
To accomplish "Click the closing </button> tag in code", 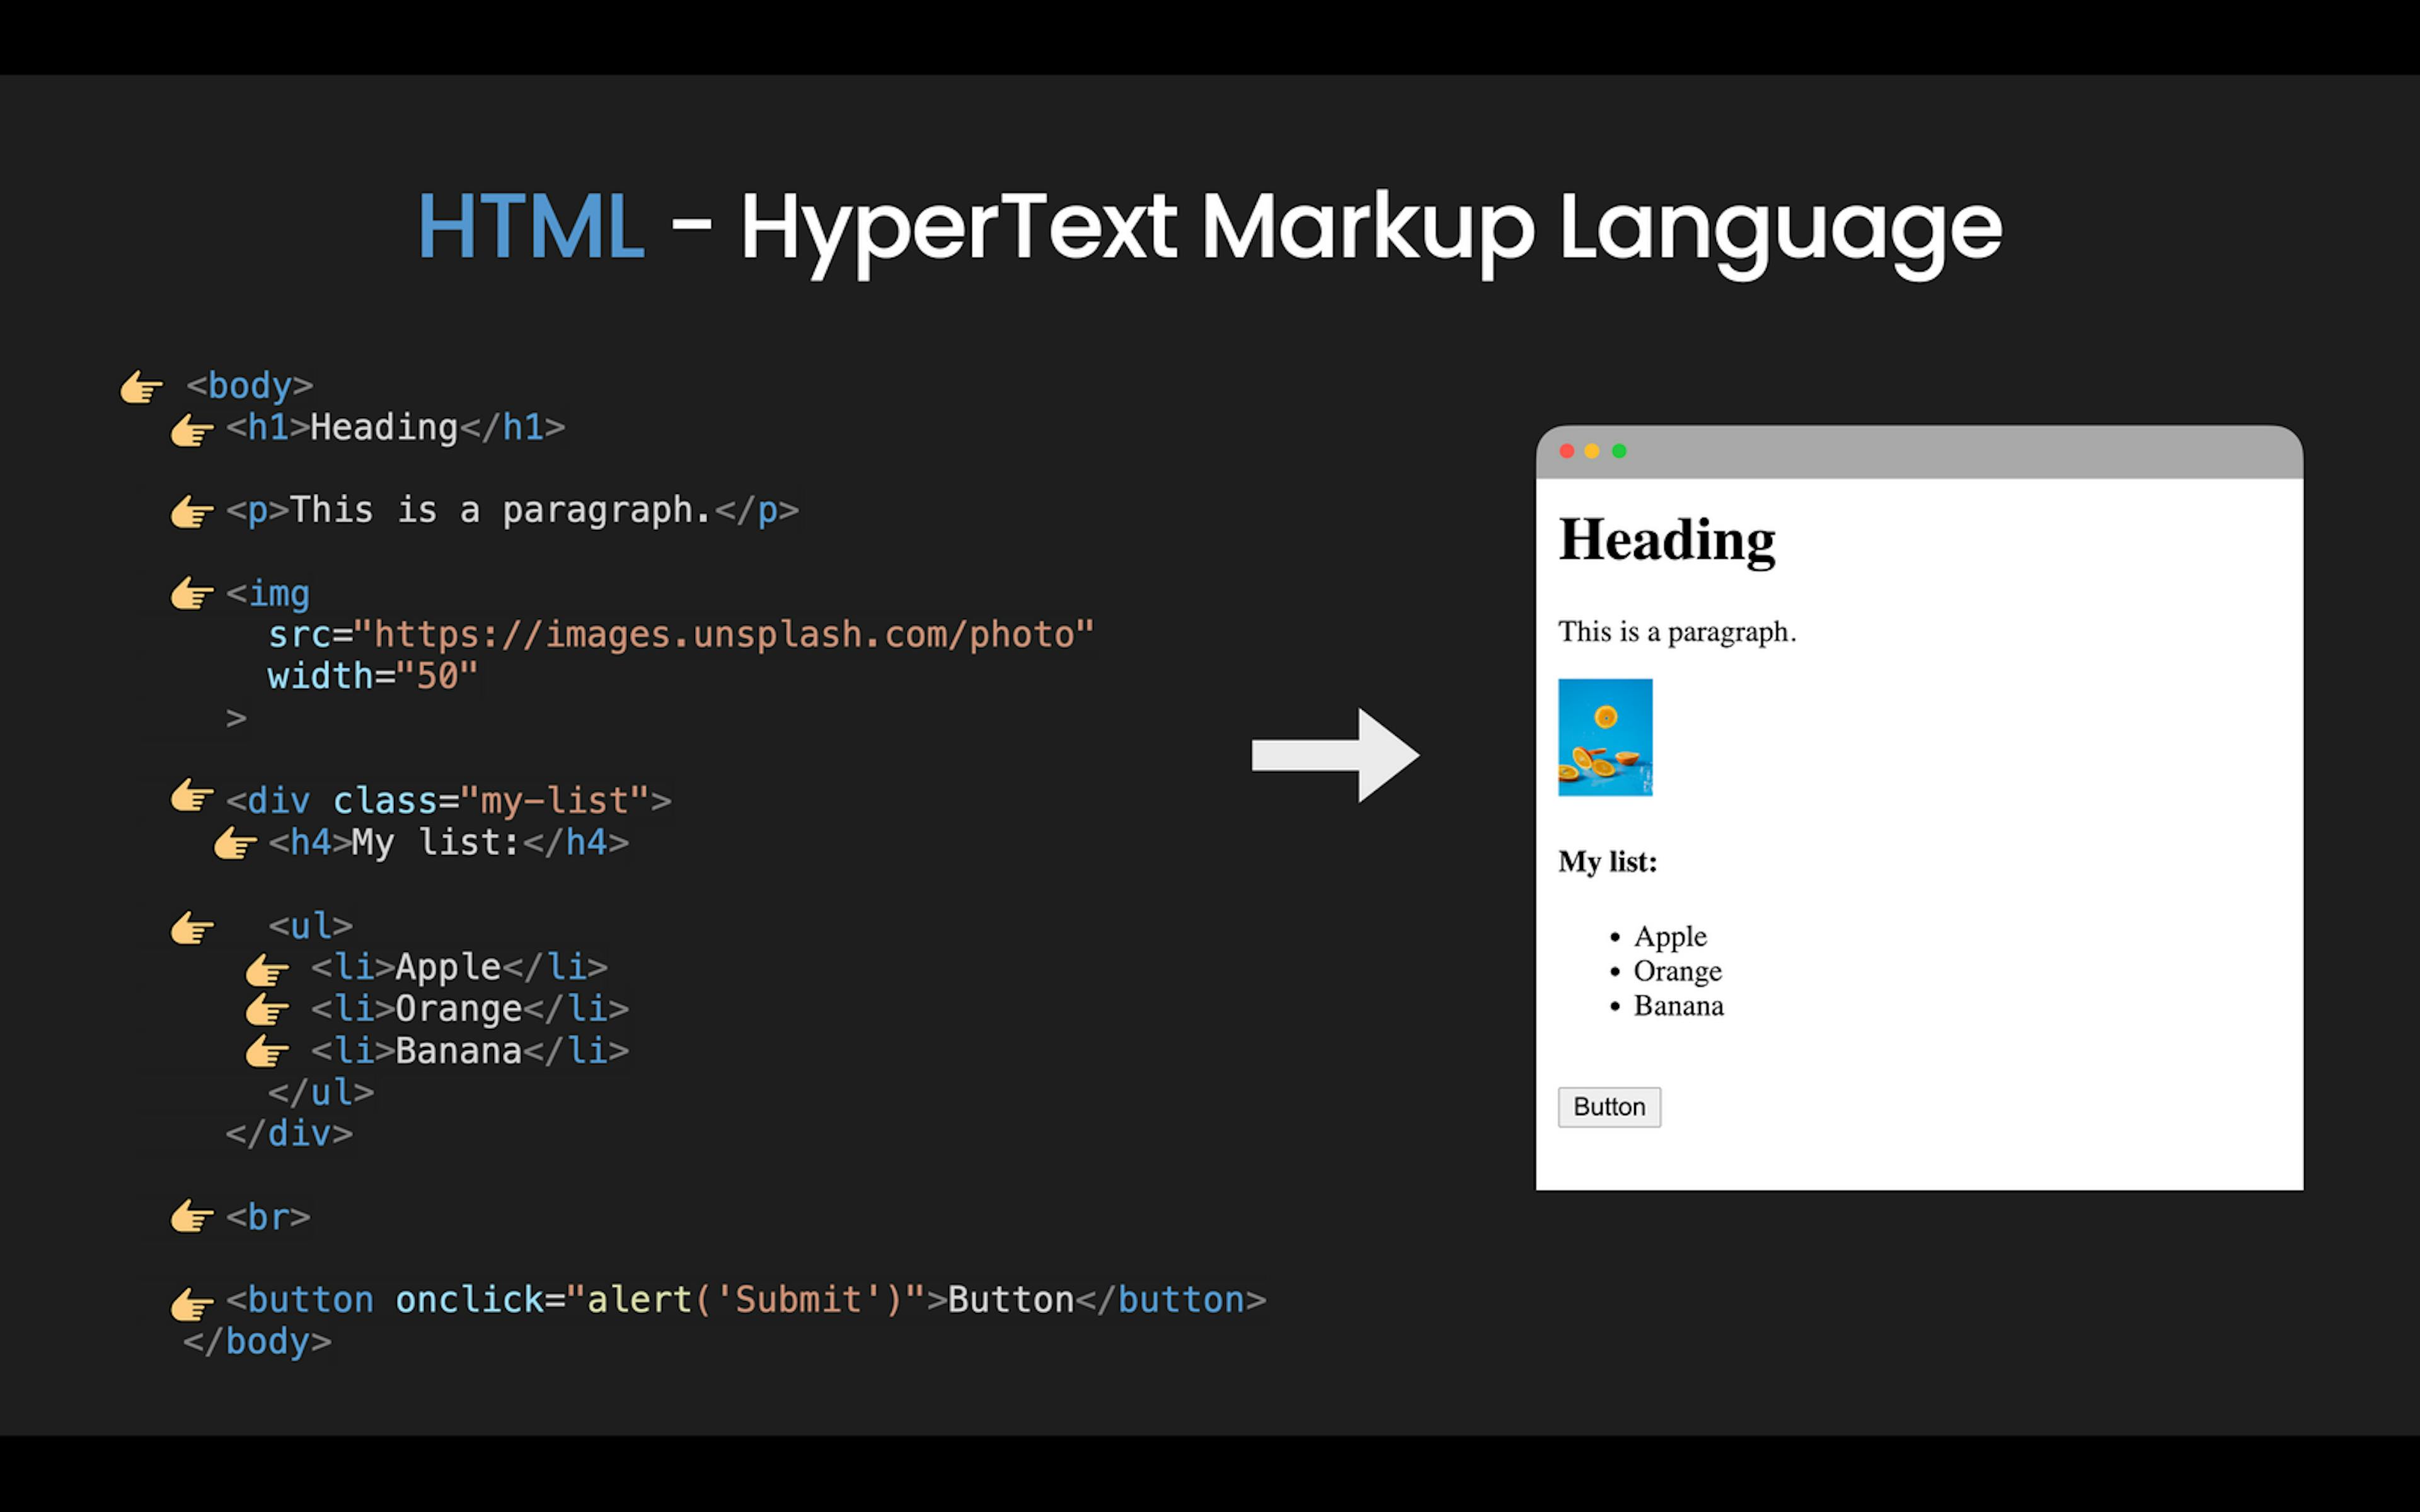I will point(1171,1300).
